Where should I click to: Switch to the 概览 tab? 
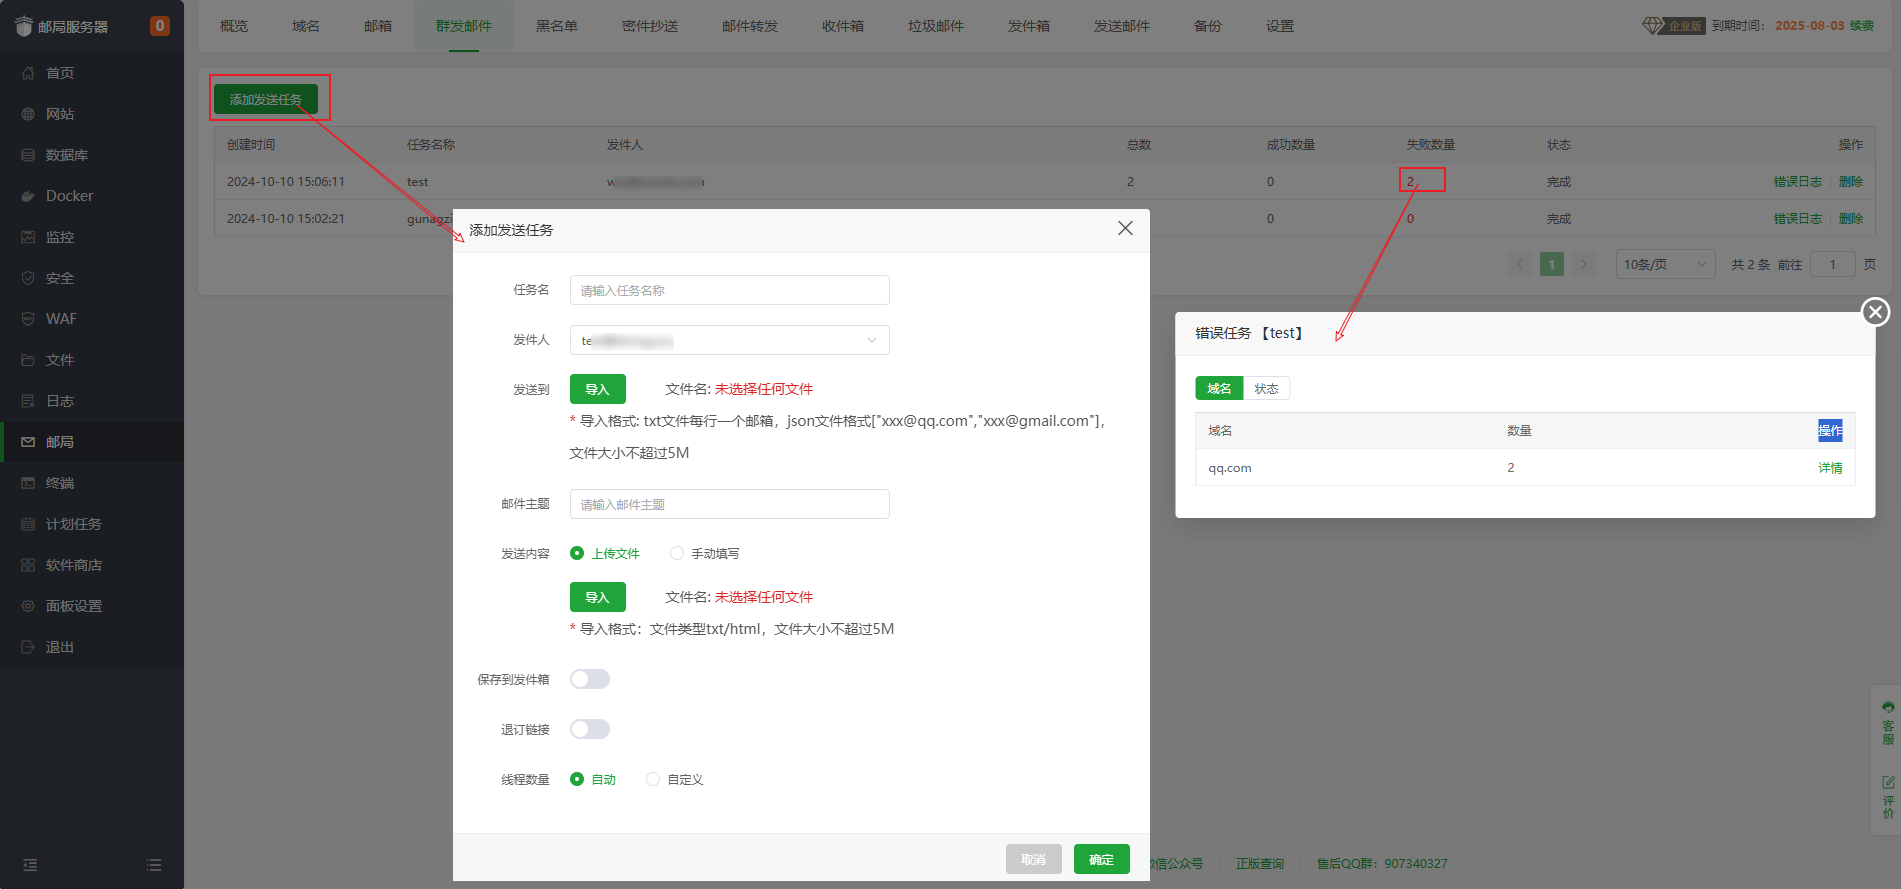point(234,26)
